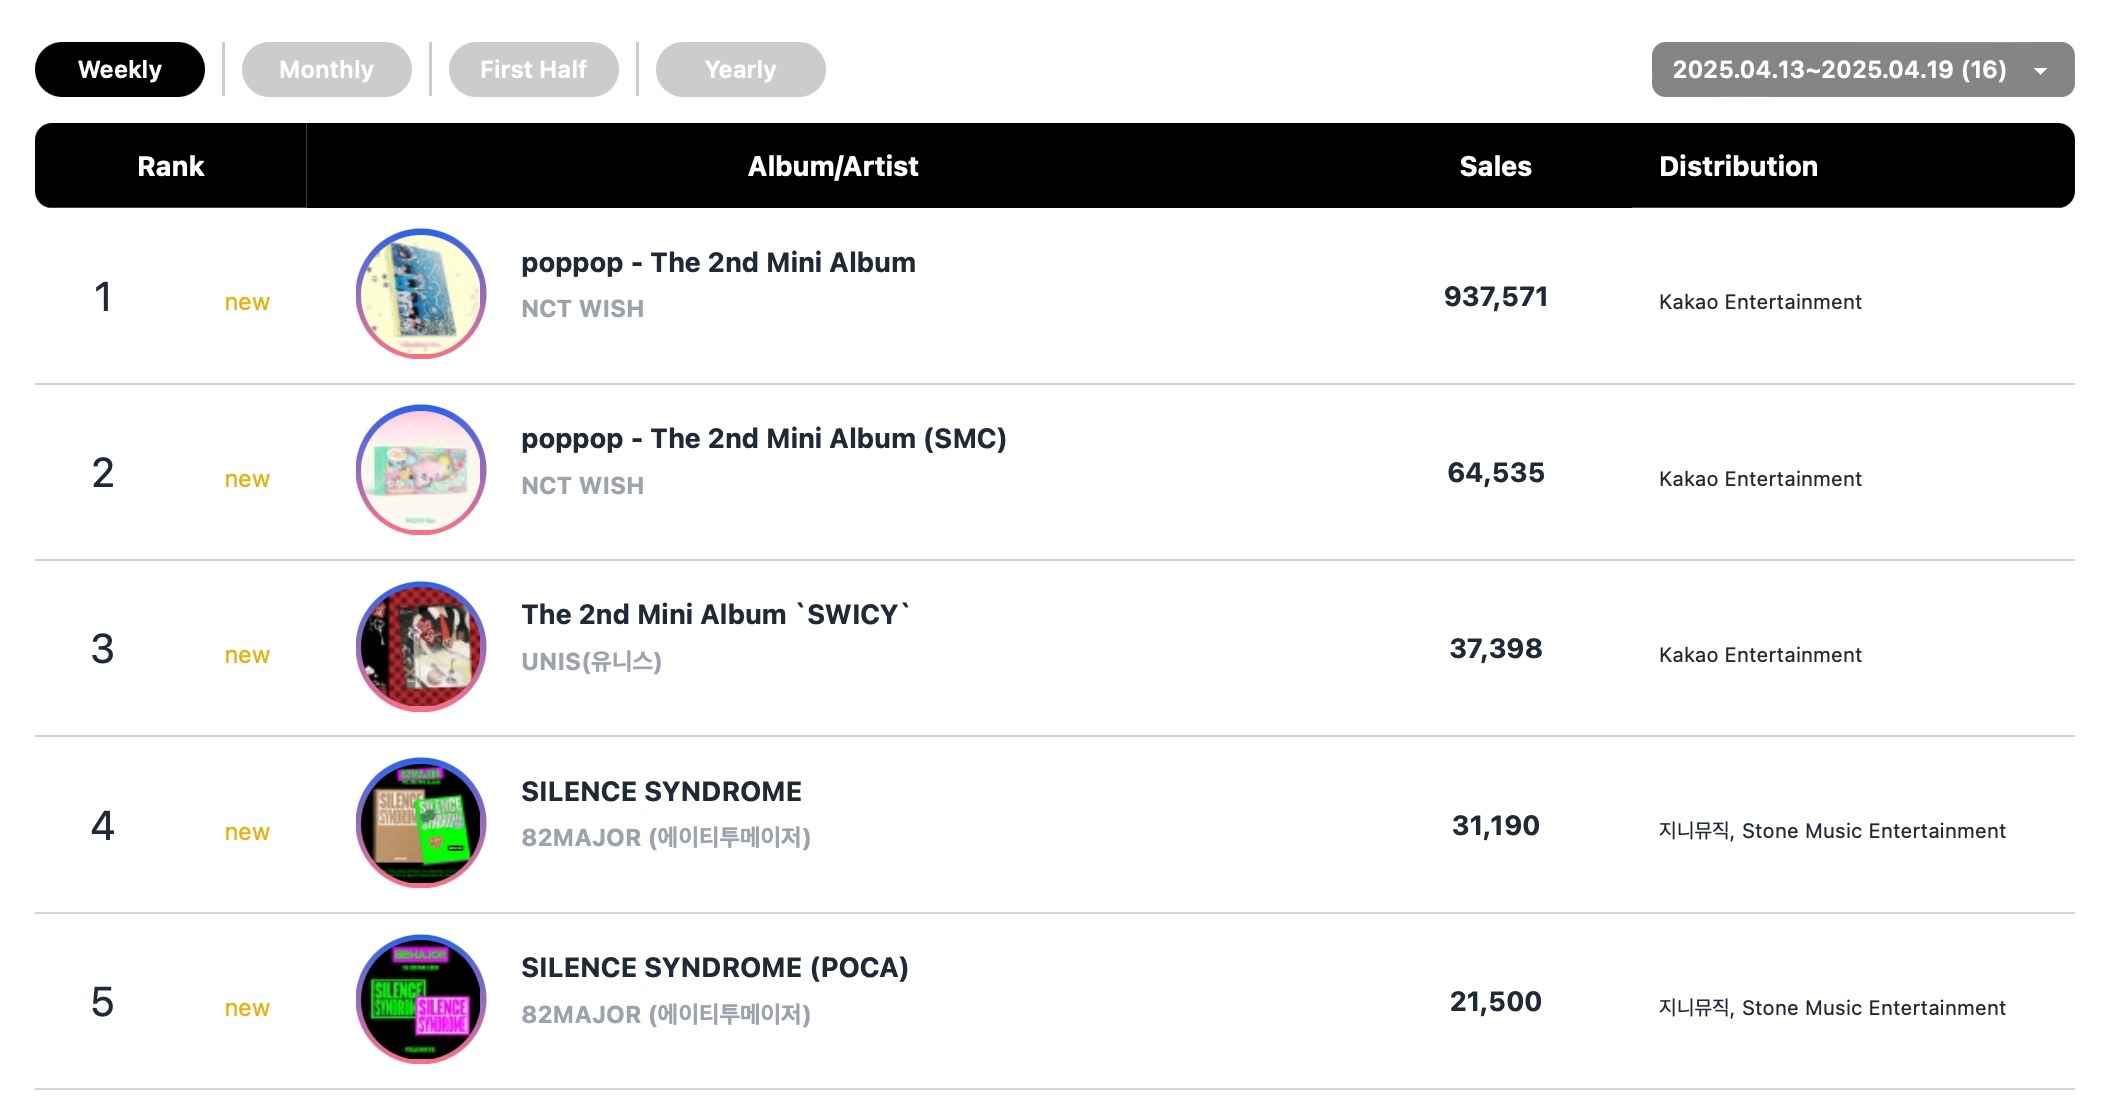Screen dimensions: 2115x1099
Task: Open NCT WISH poppop album cover
Action: click(421, 294)
